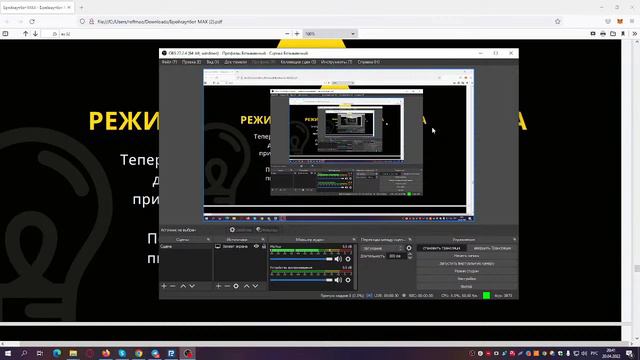Click the transition duration field
The width and height of the screenshot is (640, 360).
pos(397,256)
